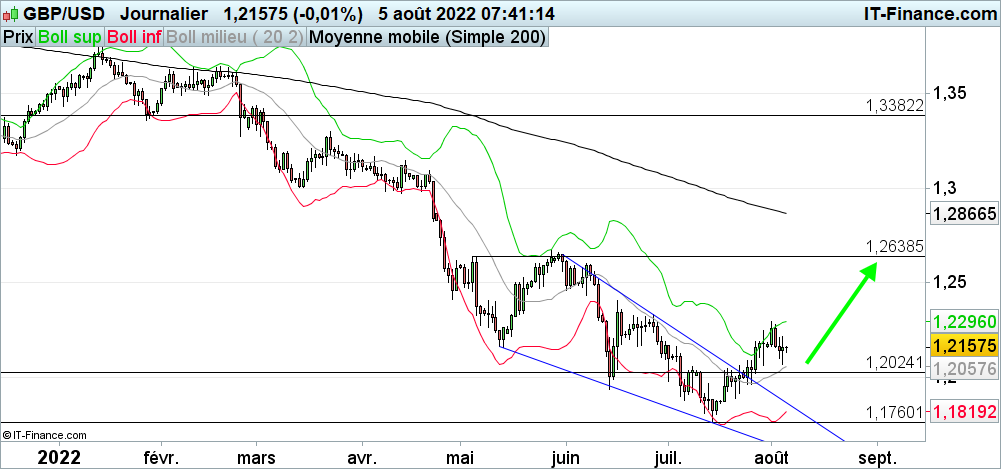Toggle the Boll inf indicator label
Image resolution: width=1001 pixels, height=469 pixels.
[x=134, y=37]
